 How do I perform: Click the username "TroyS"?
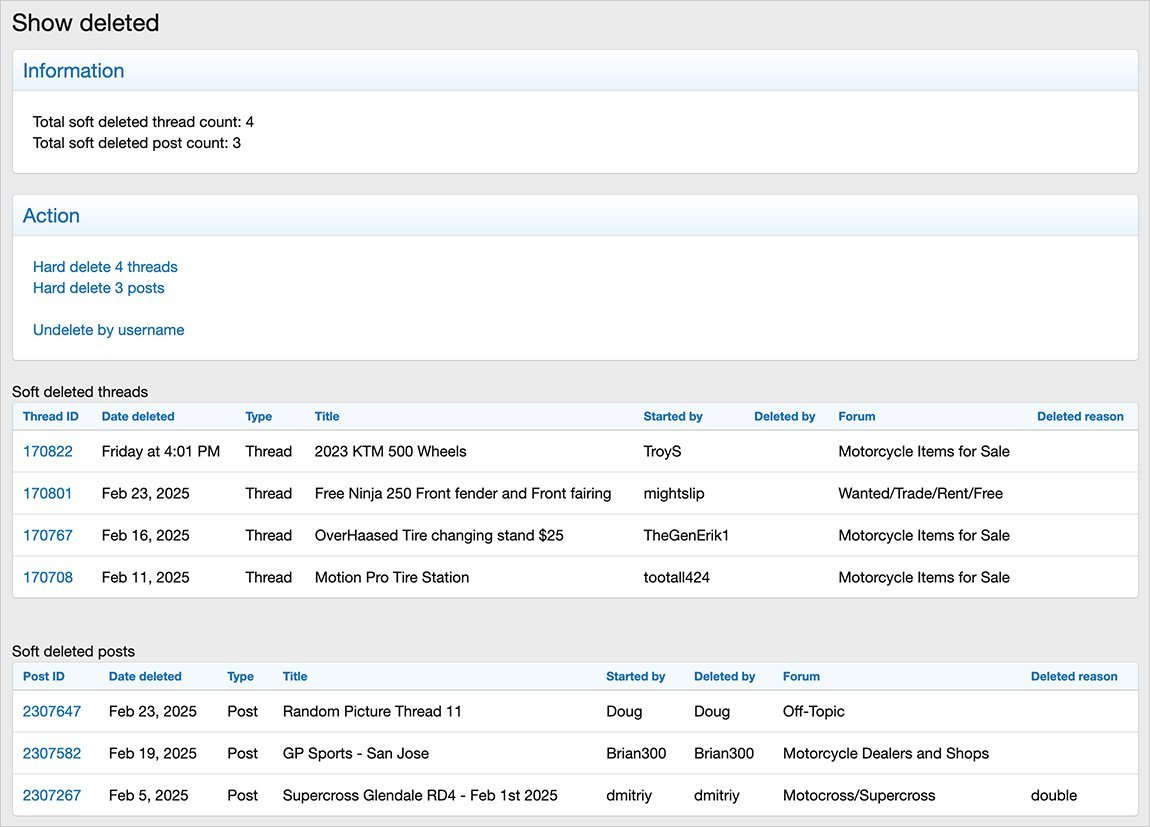(x=662, y=452)
